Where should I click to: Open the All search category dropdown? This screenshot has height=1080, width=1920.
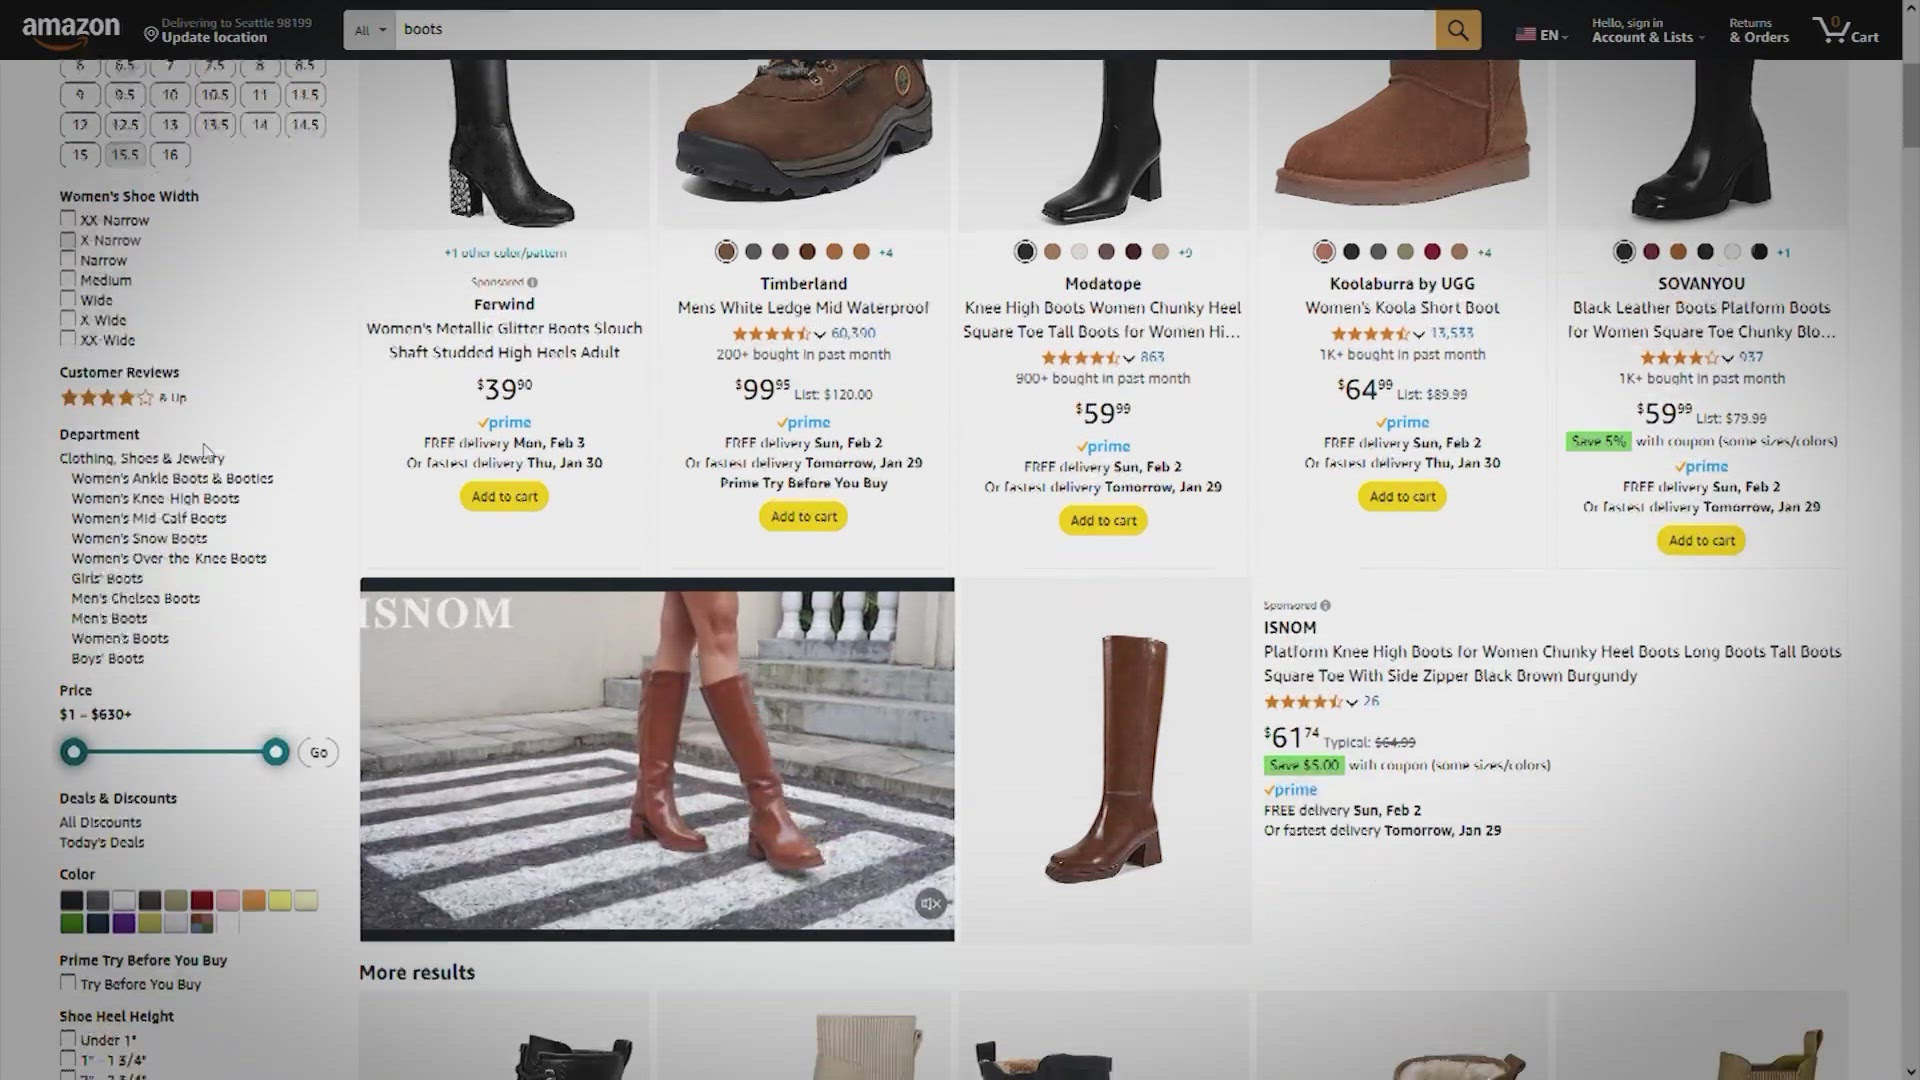(x=369, y=30)
